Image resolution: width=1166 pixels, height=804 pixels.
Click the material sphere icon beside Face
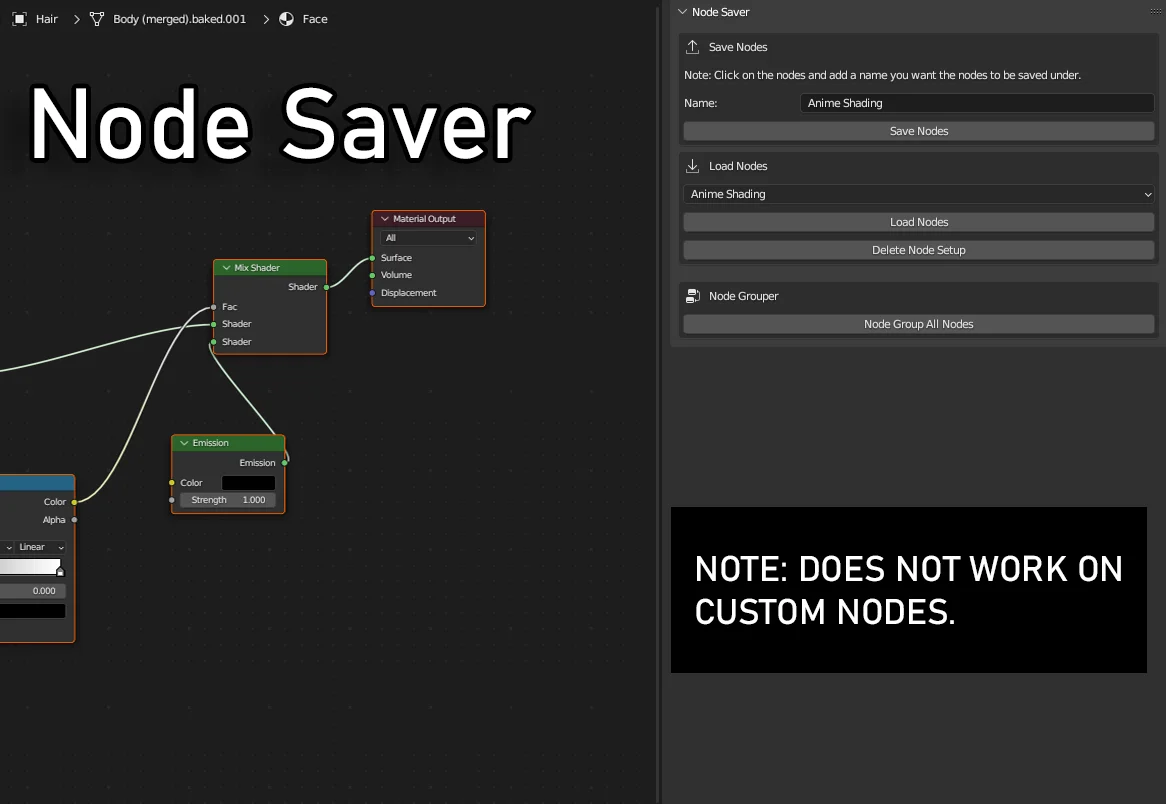[287, 19]
